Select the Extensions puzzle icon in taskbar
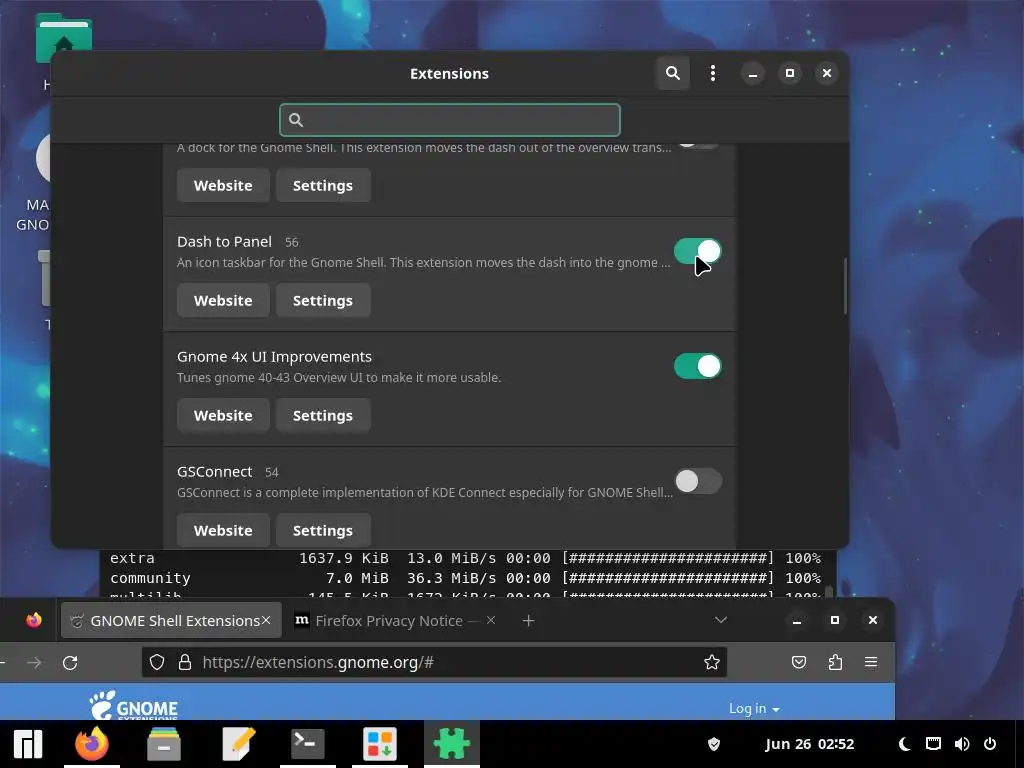 (x=452, y=744)
